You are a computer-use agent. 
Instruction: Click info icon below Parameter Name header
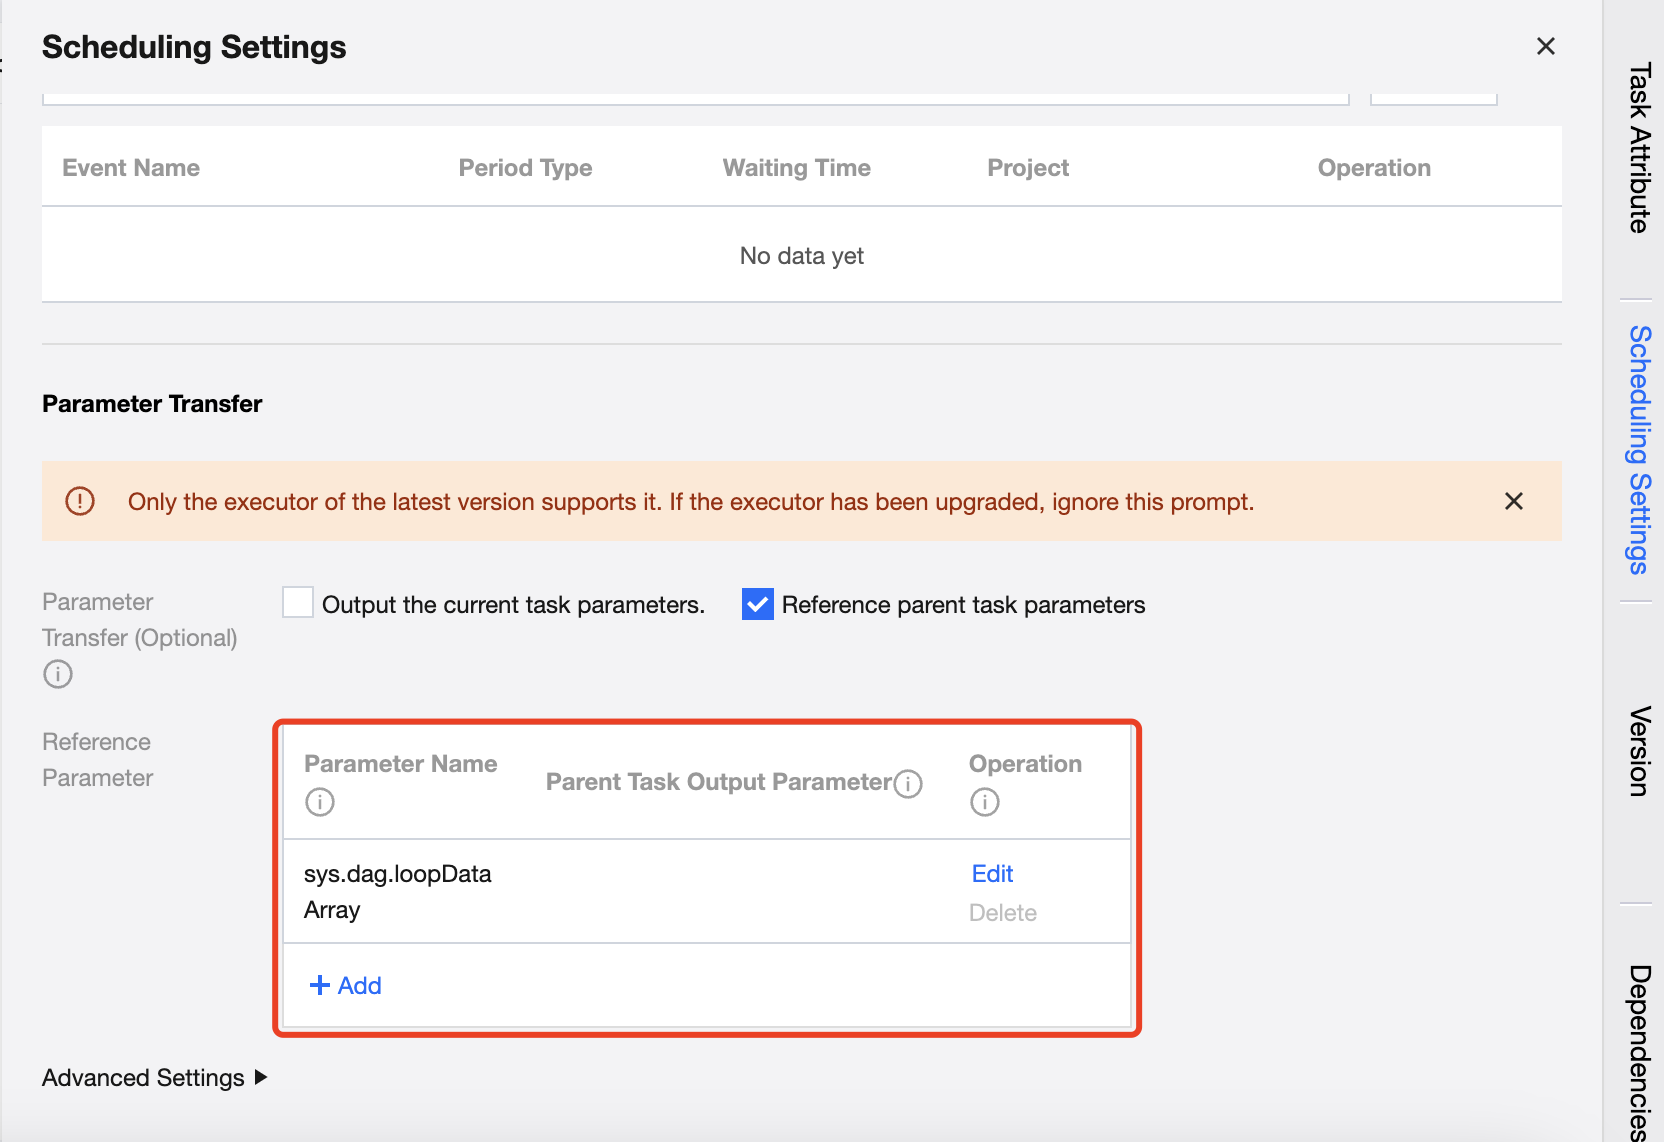click(320, 802)
